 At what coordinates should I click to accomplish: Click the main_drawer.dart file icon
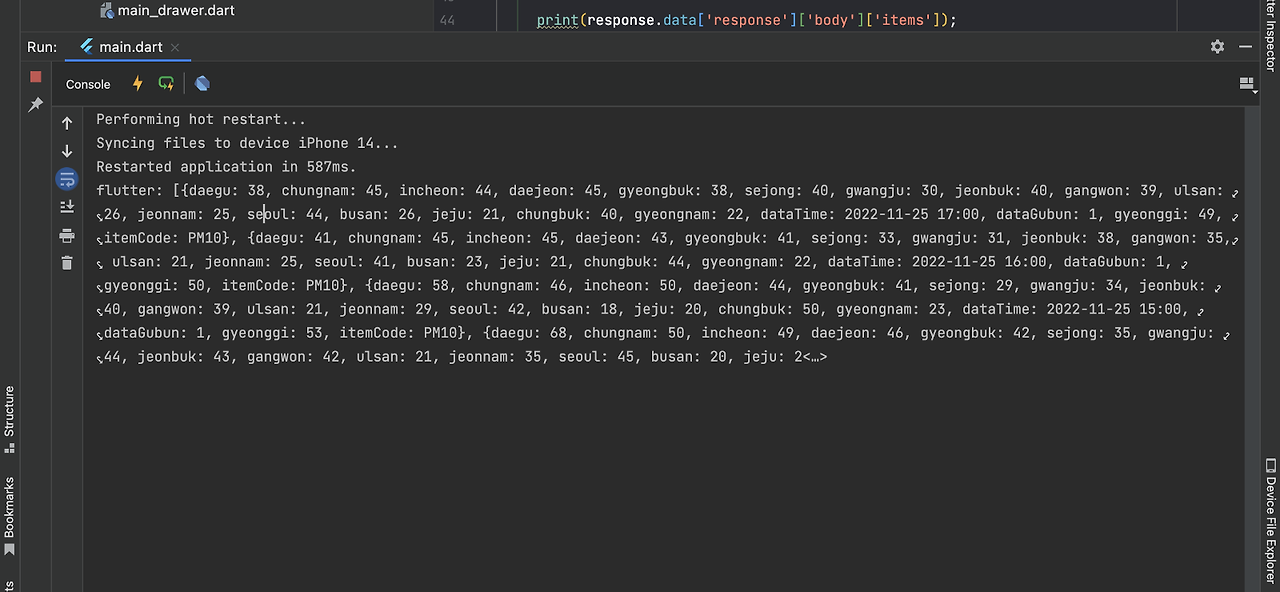click(107, 11)
